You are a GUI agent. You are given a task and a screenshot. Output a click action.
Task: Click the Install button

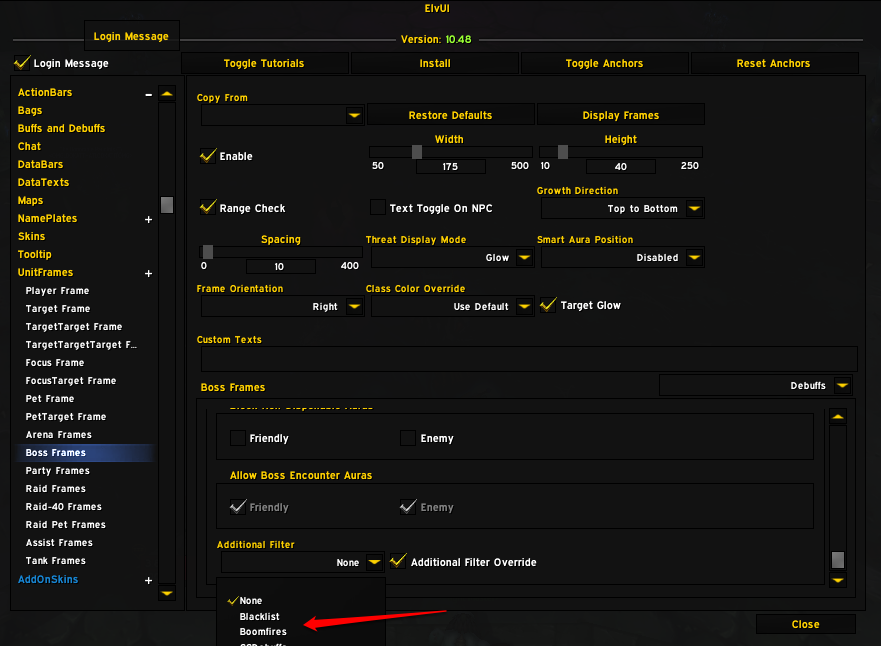click(x=435, y=63)
